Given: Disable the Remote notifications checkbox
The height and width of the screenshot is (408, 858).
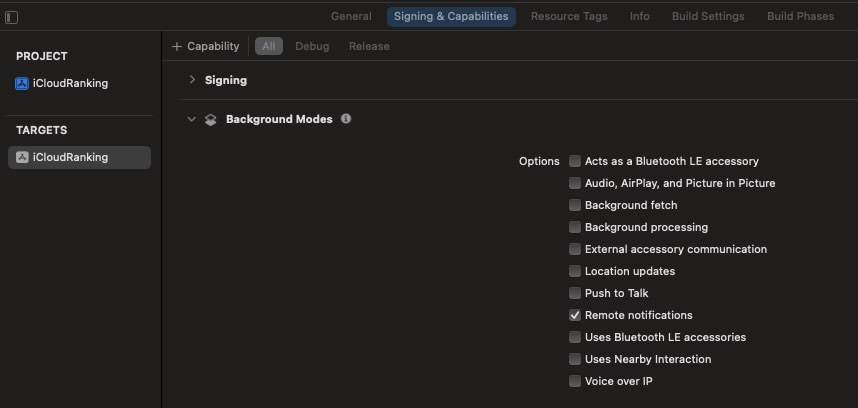Looking at the screenshot, I should (575, 315).
